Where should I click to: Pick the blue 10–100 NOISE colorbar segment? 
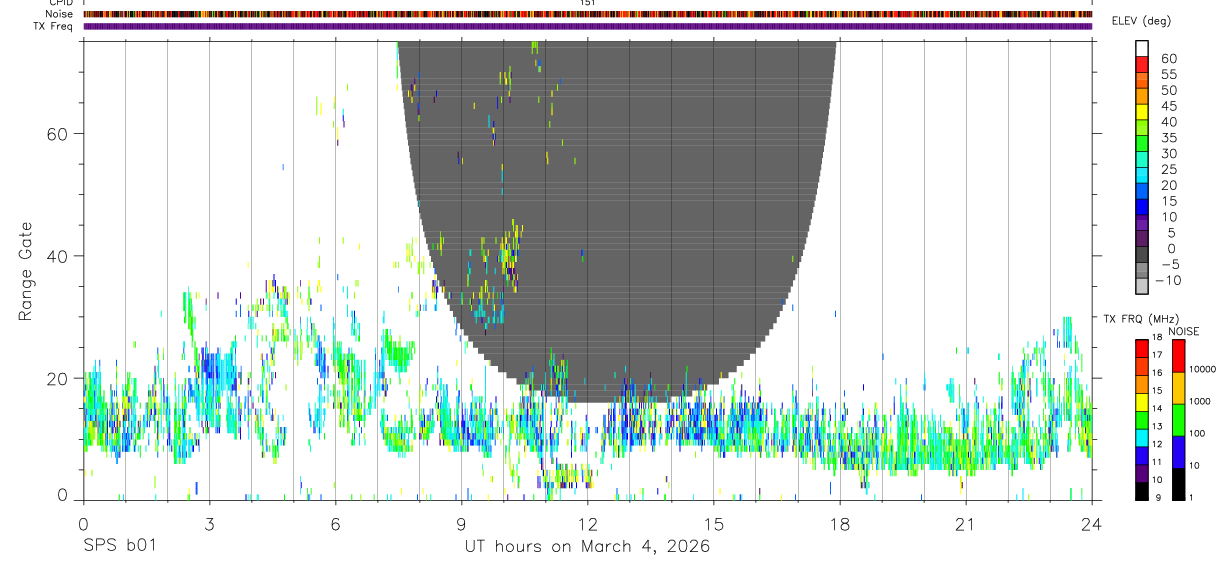(1179, 451)
